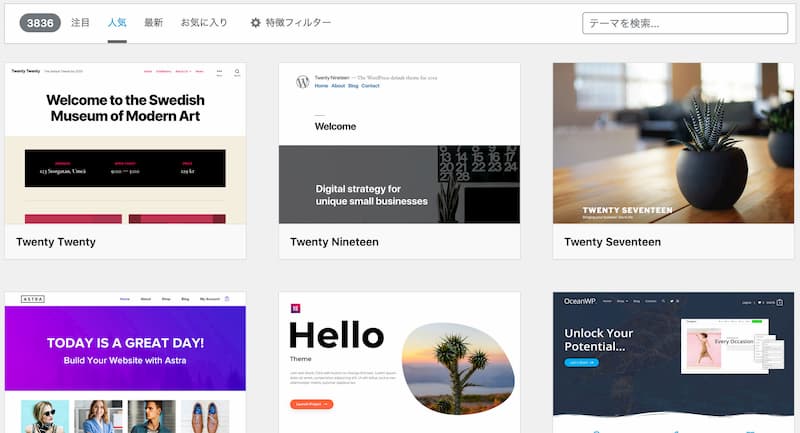
Task: Click the ASTRA logo in Astra preview
Action: coord(33,299)
